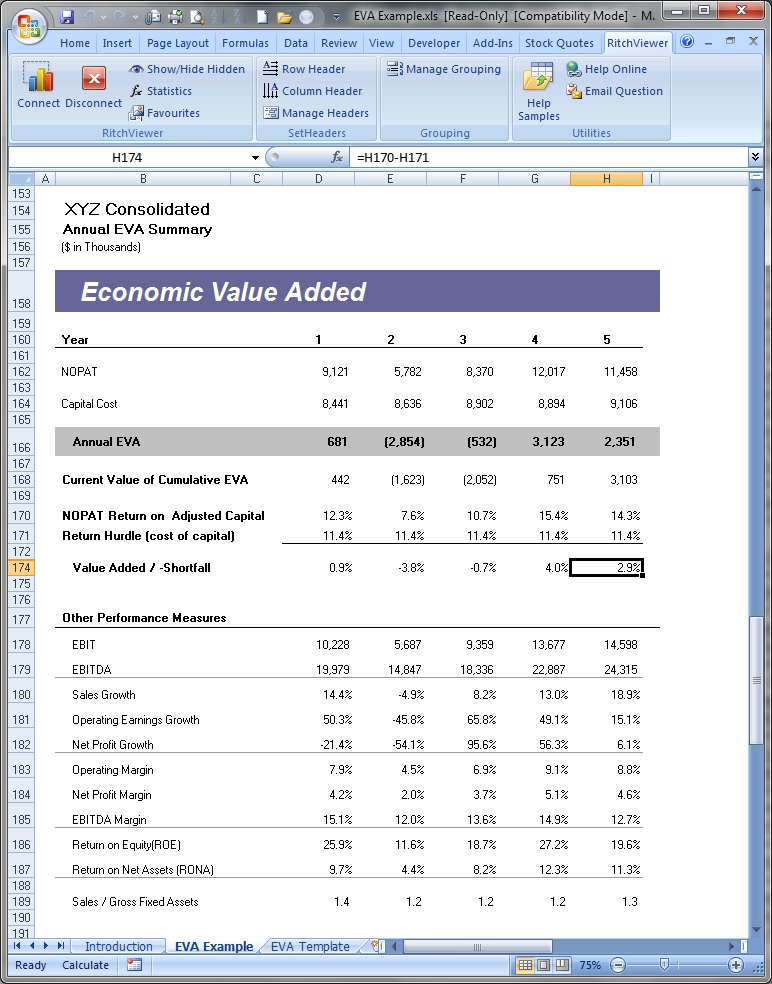Click the zoom slider handle
The width and height of the screenshot is (772, 984).
pos(664,965)
